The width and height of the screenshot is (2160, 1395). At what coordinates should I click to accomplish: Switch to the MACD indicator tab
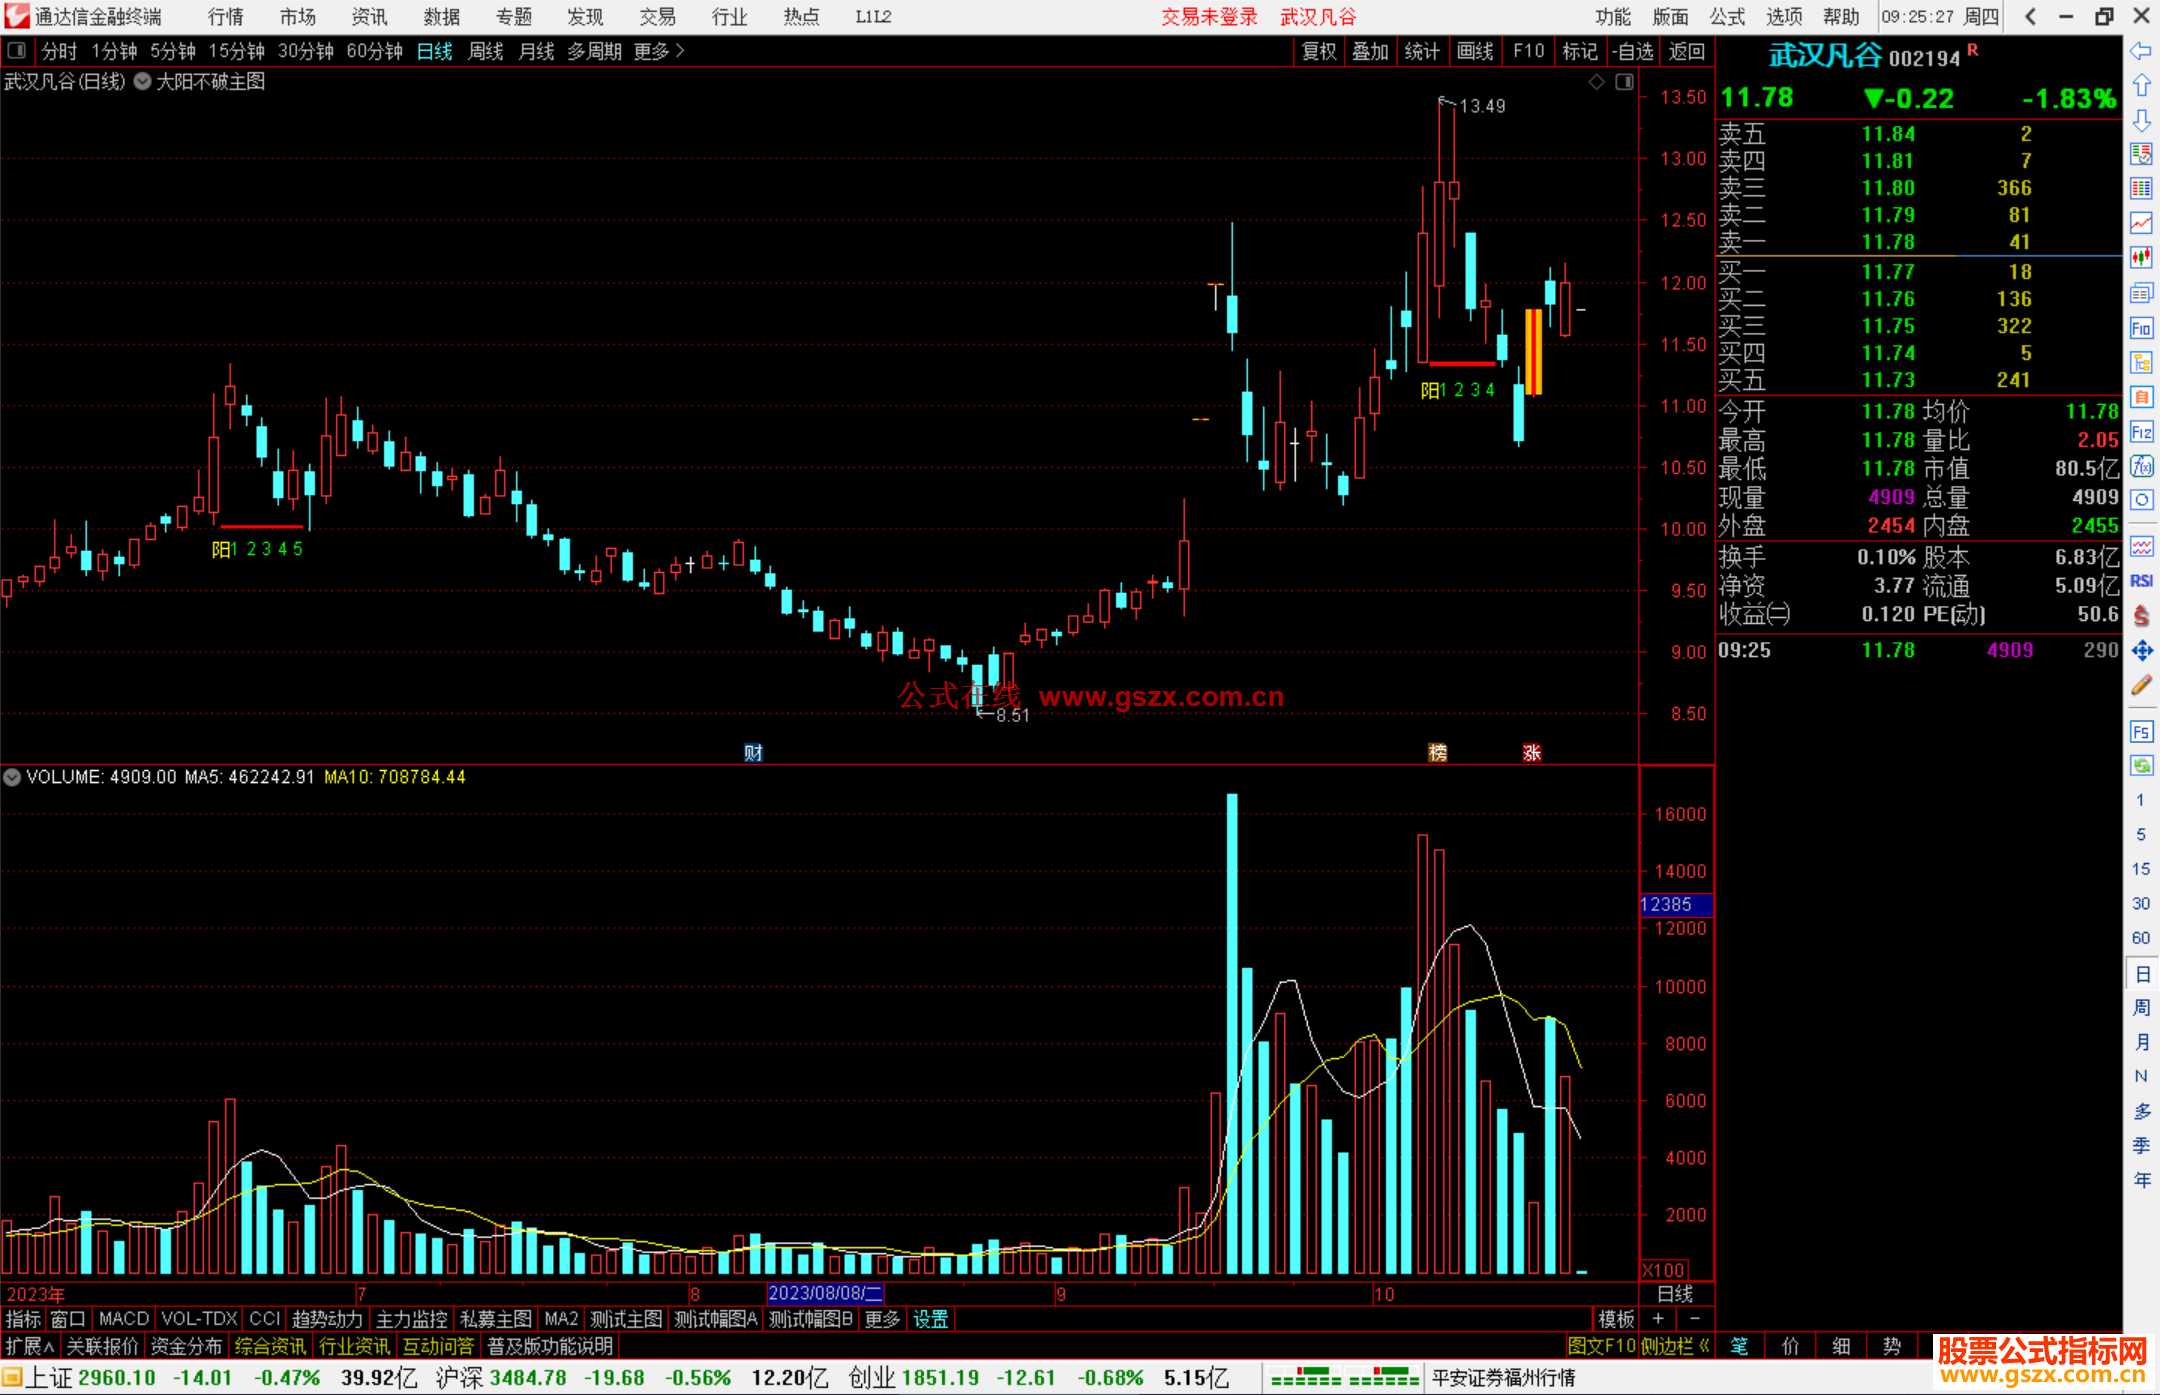[123, 1319]
